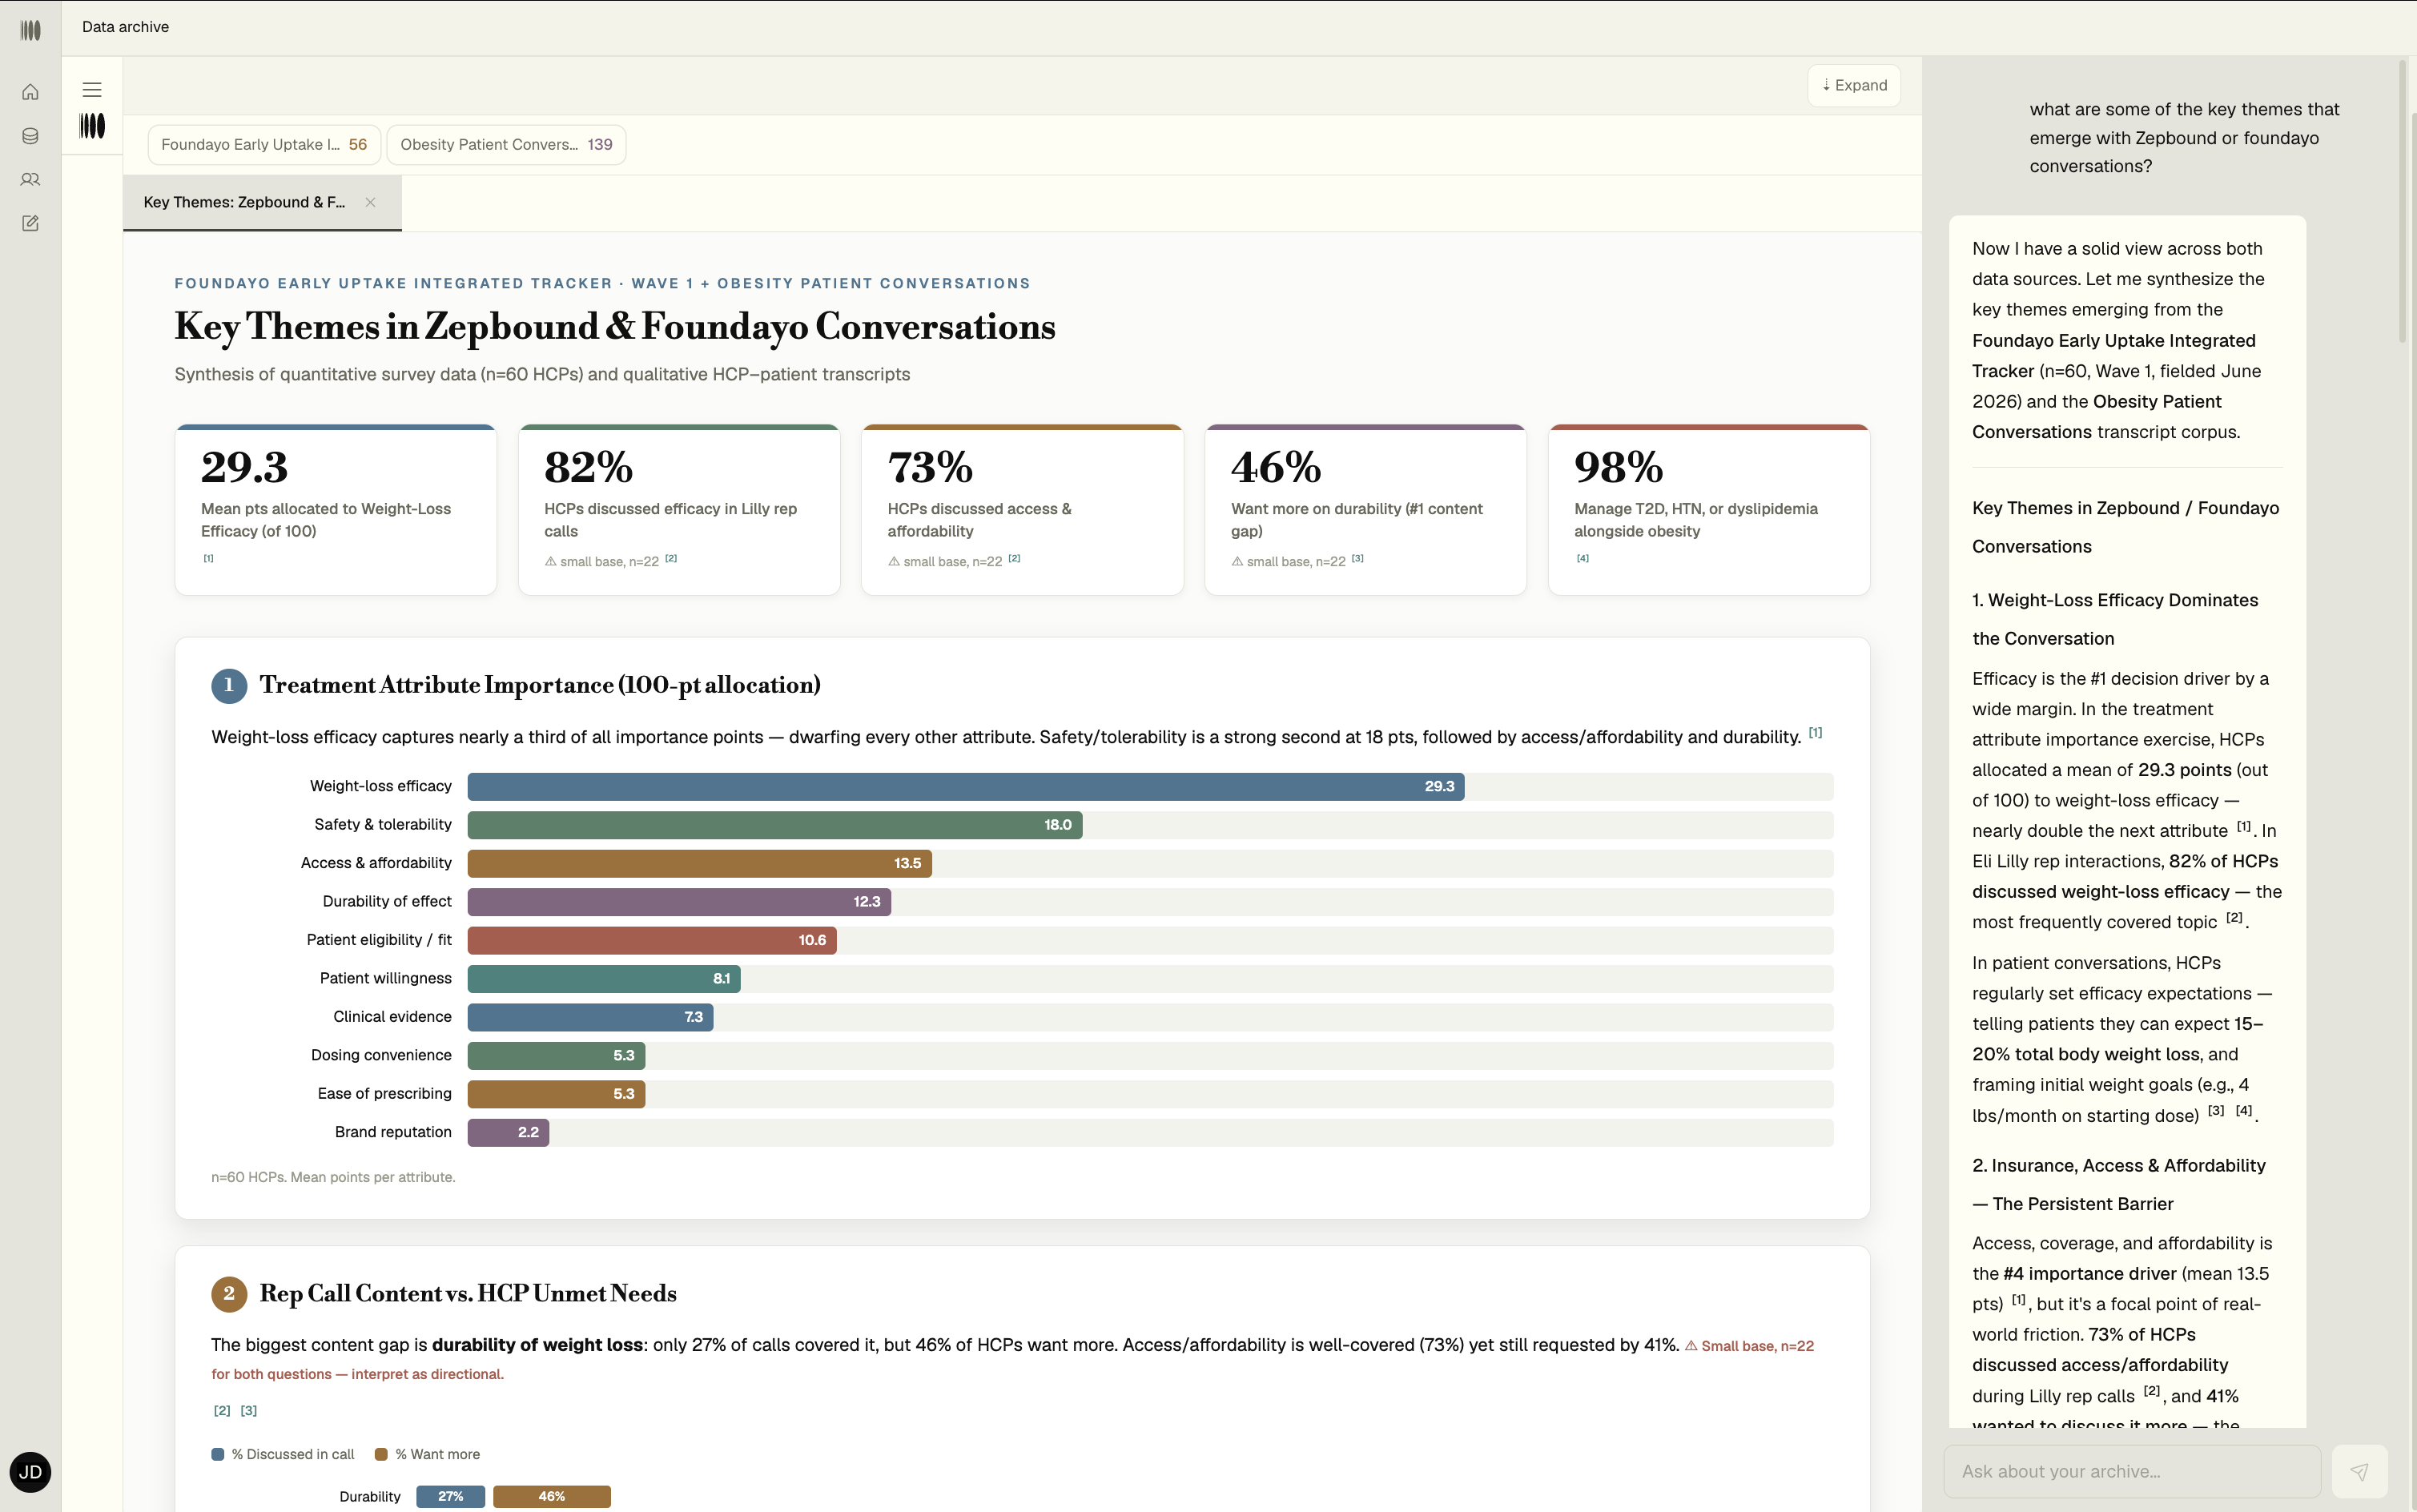Click the JD user avatar

[30, 1472]
